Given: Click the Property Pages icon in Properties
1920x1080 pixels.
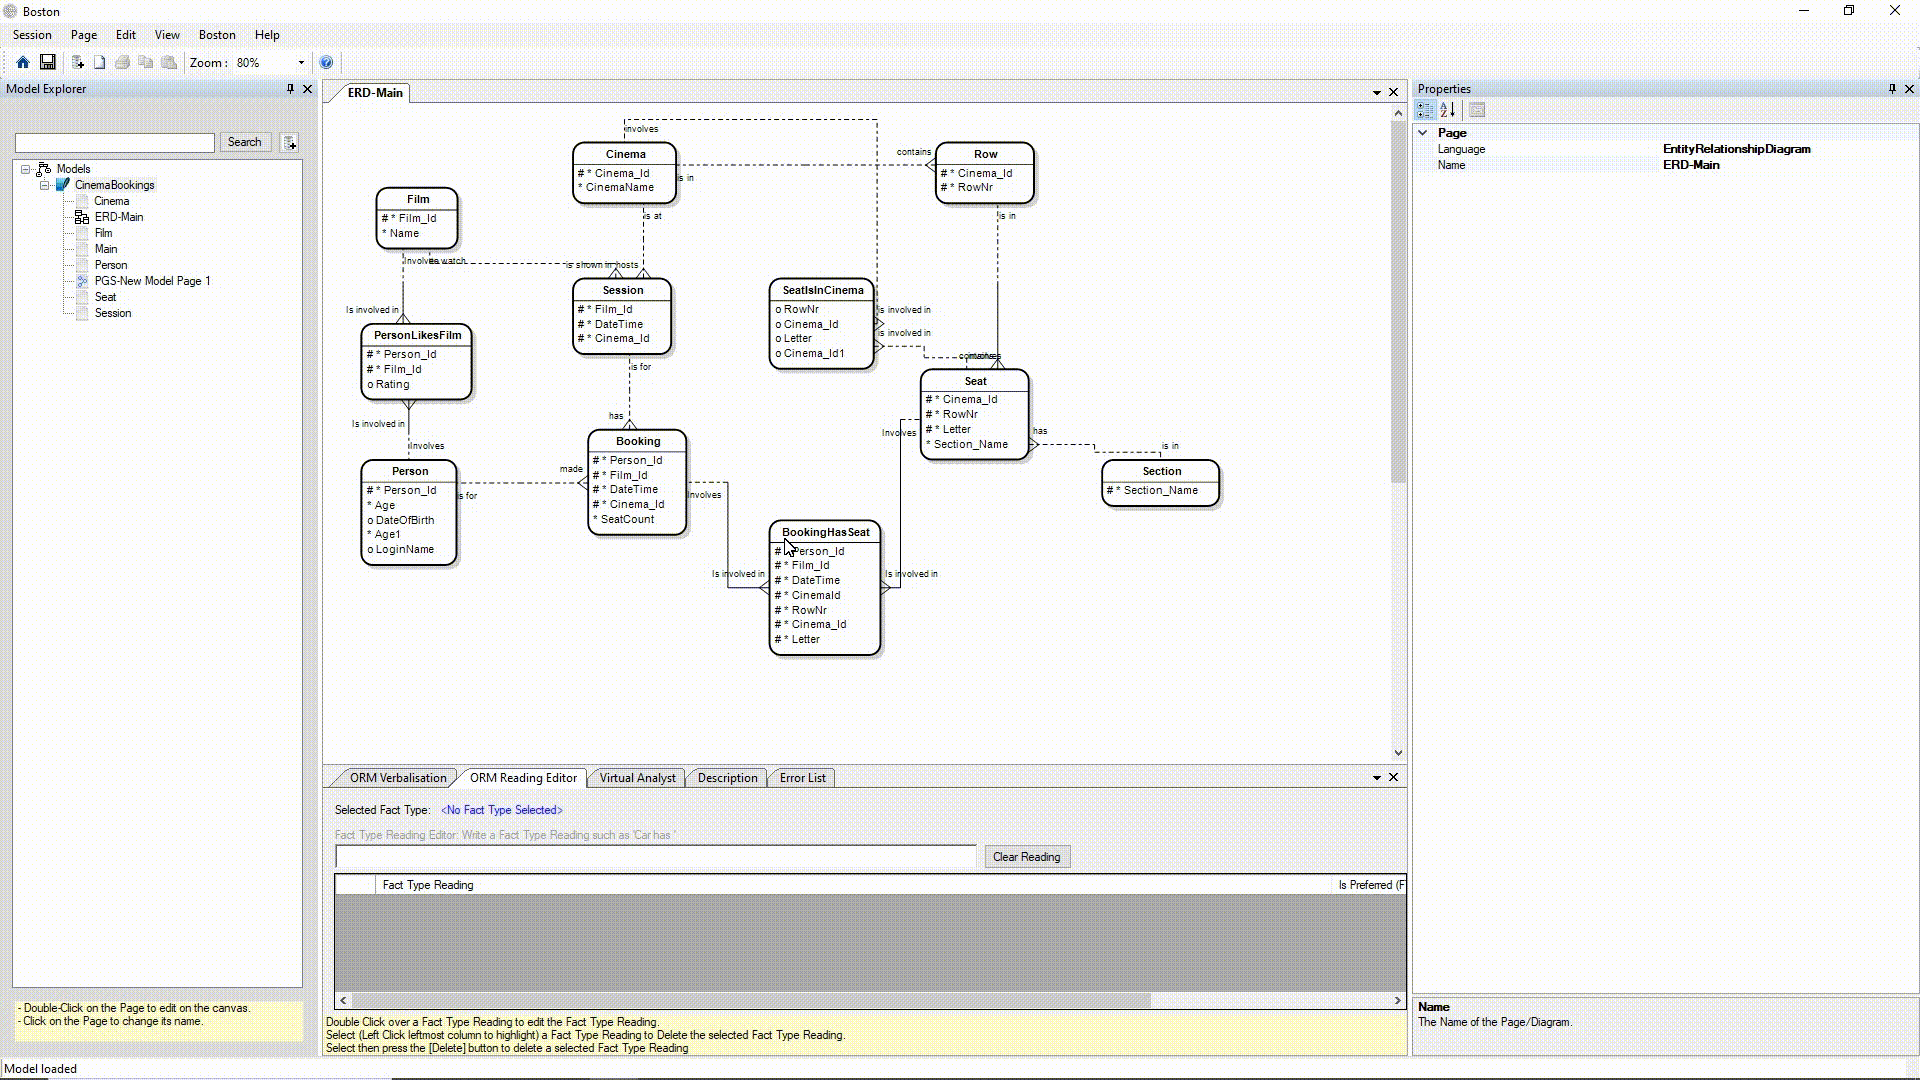Looking at the screenshot, I should (x=1477, y=110).
